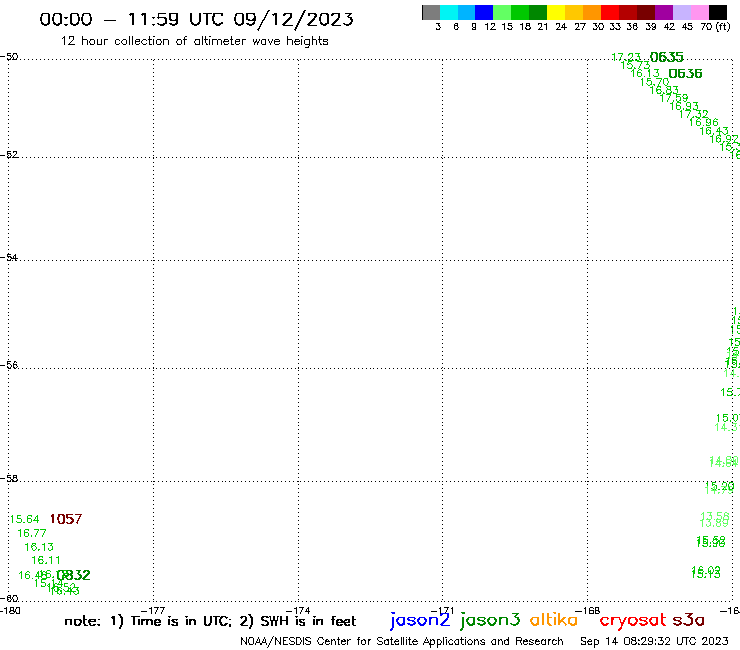Click the light green 15 ft swatch

coord(502,12)
